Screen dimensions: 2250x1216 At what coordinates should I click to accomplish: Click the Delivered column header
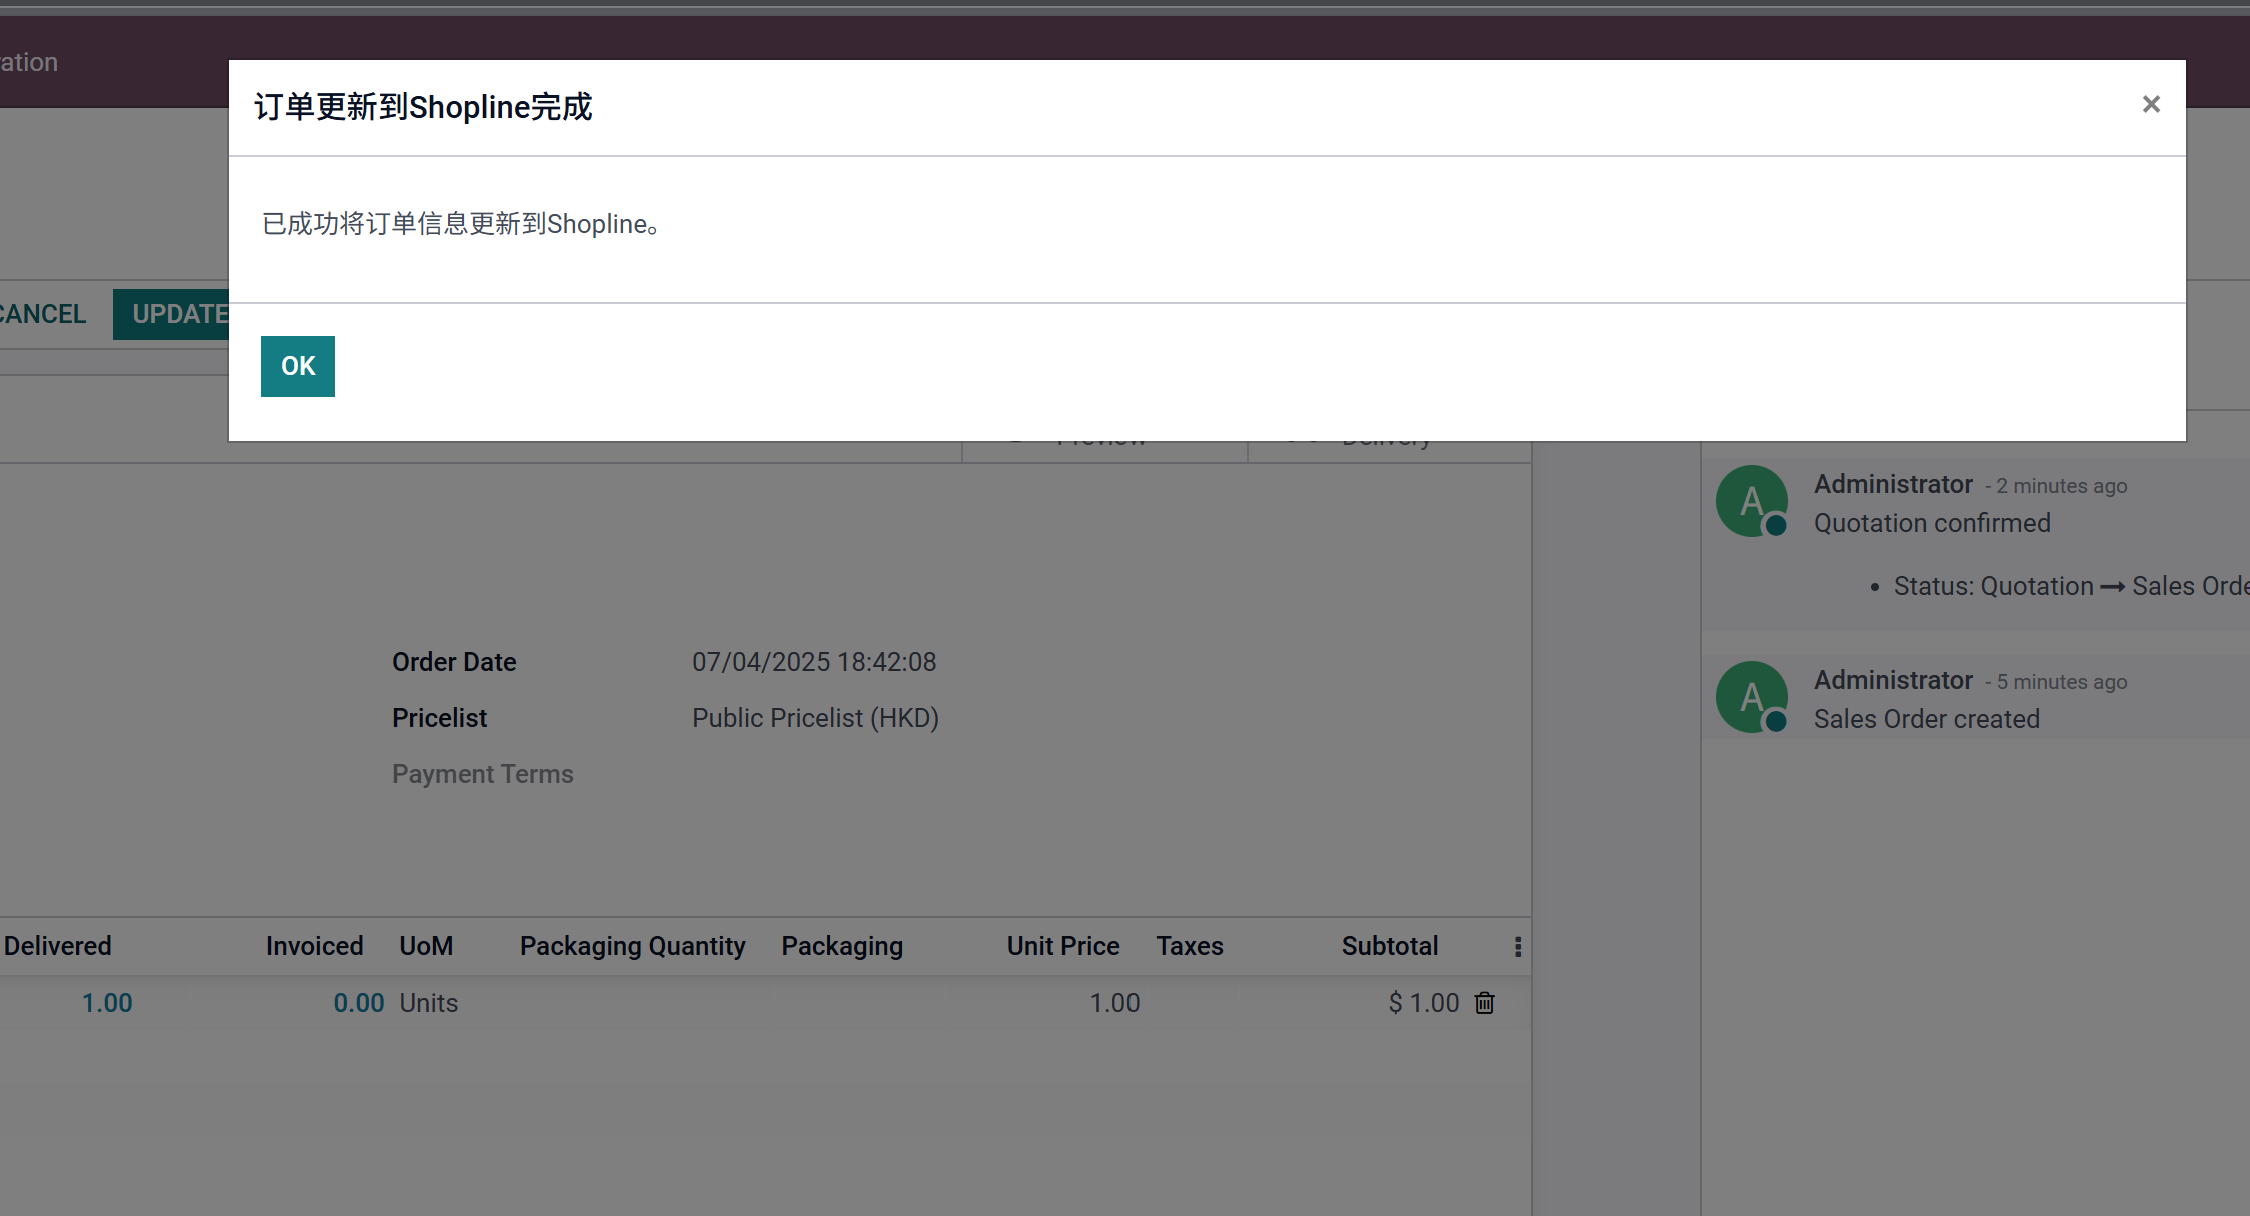(57, 946)
